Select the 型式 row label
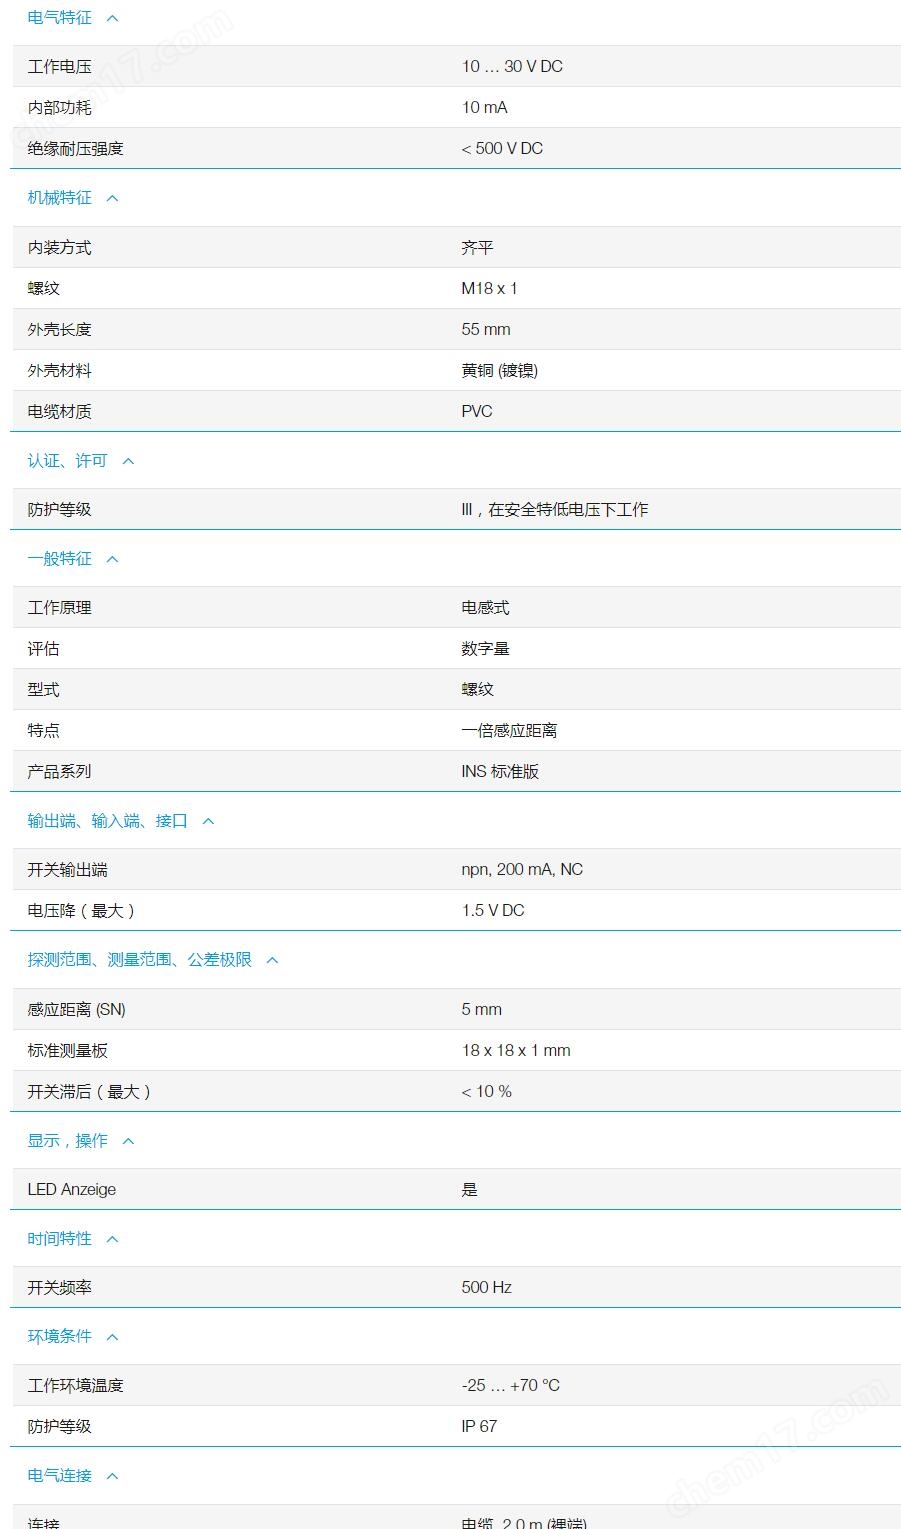901x1529 pixels. click(44, 690)
